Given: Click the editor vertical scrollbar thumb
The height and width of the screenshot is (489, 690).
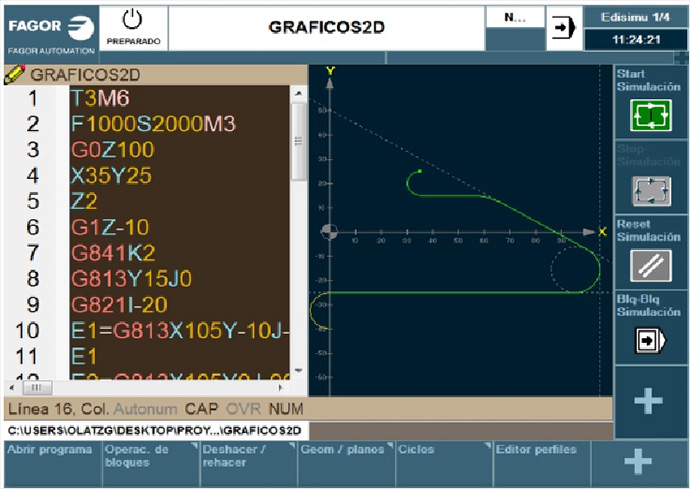Looking at the screenshot, I should (299, 141).
